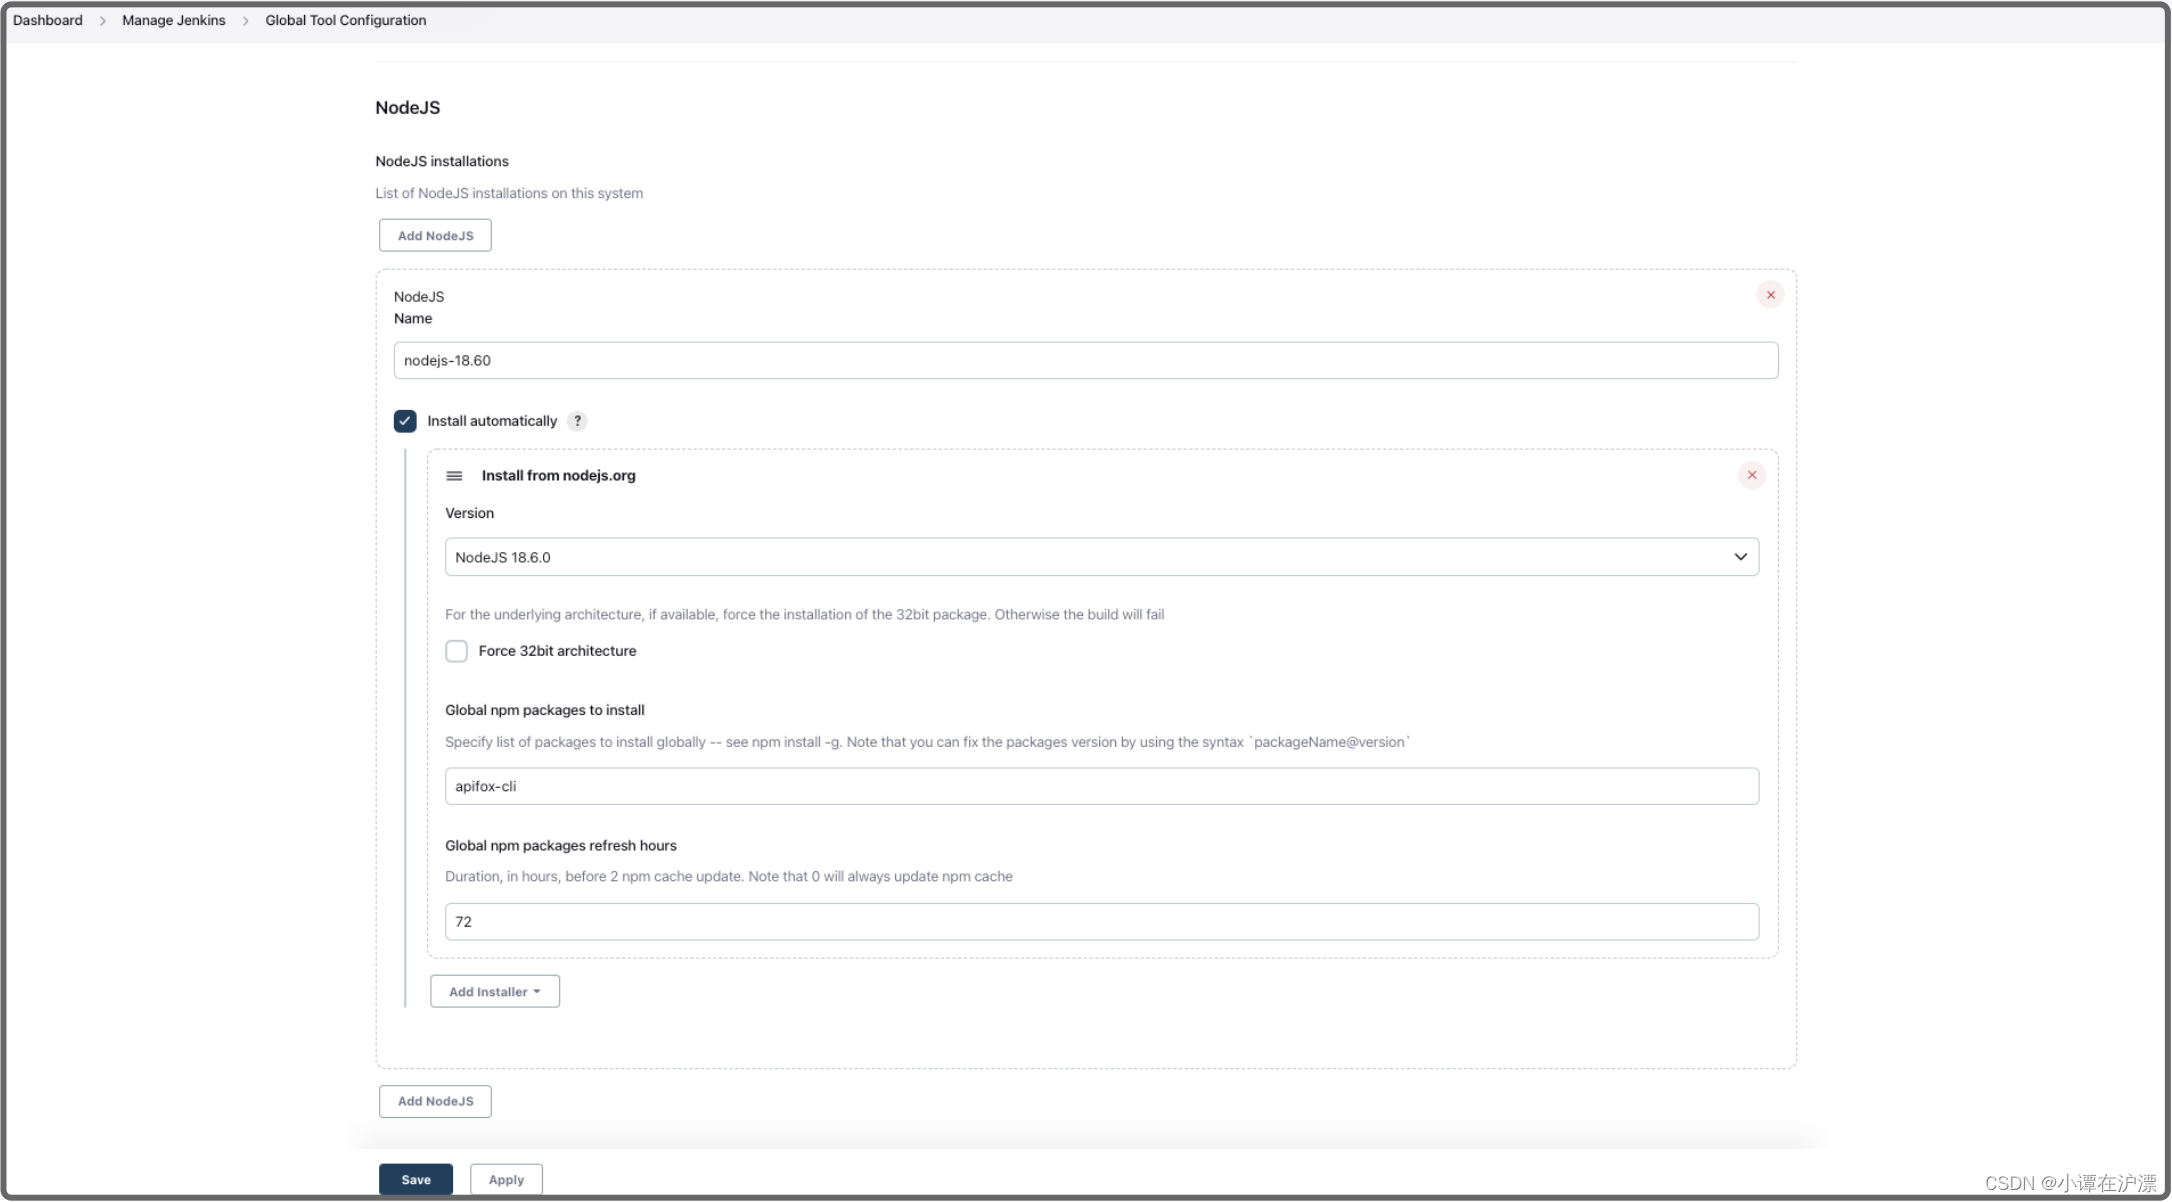Open Manage Jenkins breadcrumb

tap(174, 20)
